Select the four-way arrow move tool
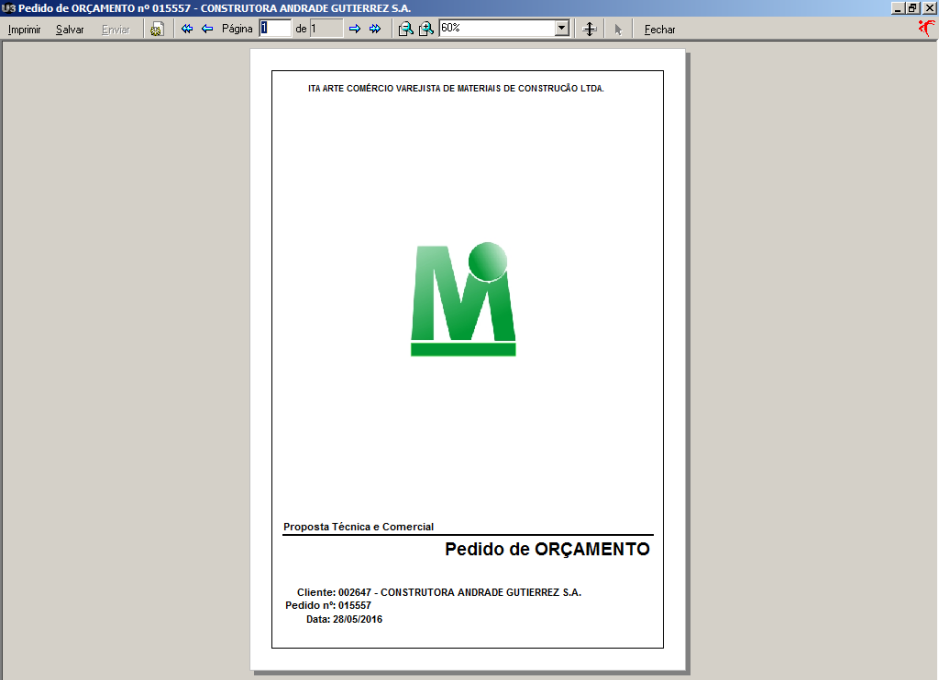This screenshot has width=939, height=680. [x=590, y=29]
